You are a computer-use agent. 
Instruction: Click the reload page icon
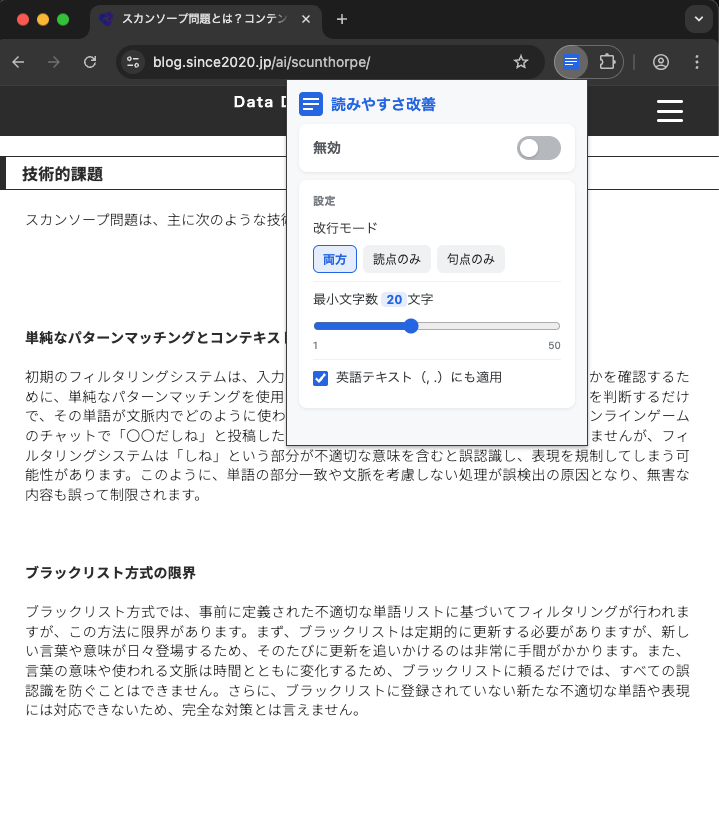[x=90, y=62]
